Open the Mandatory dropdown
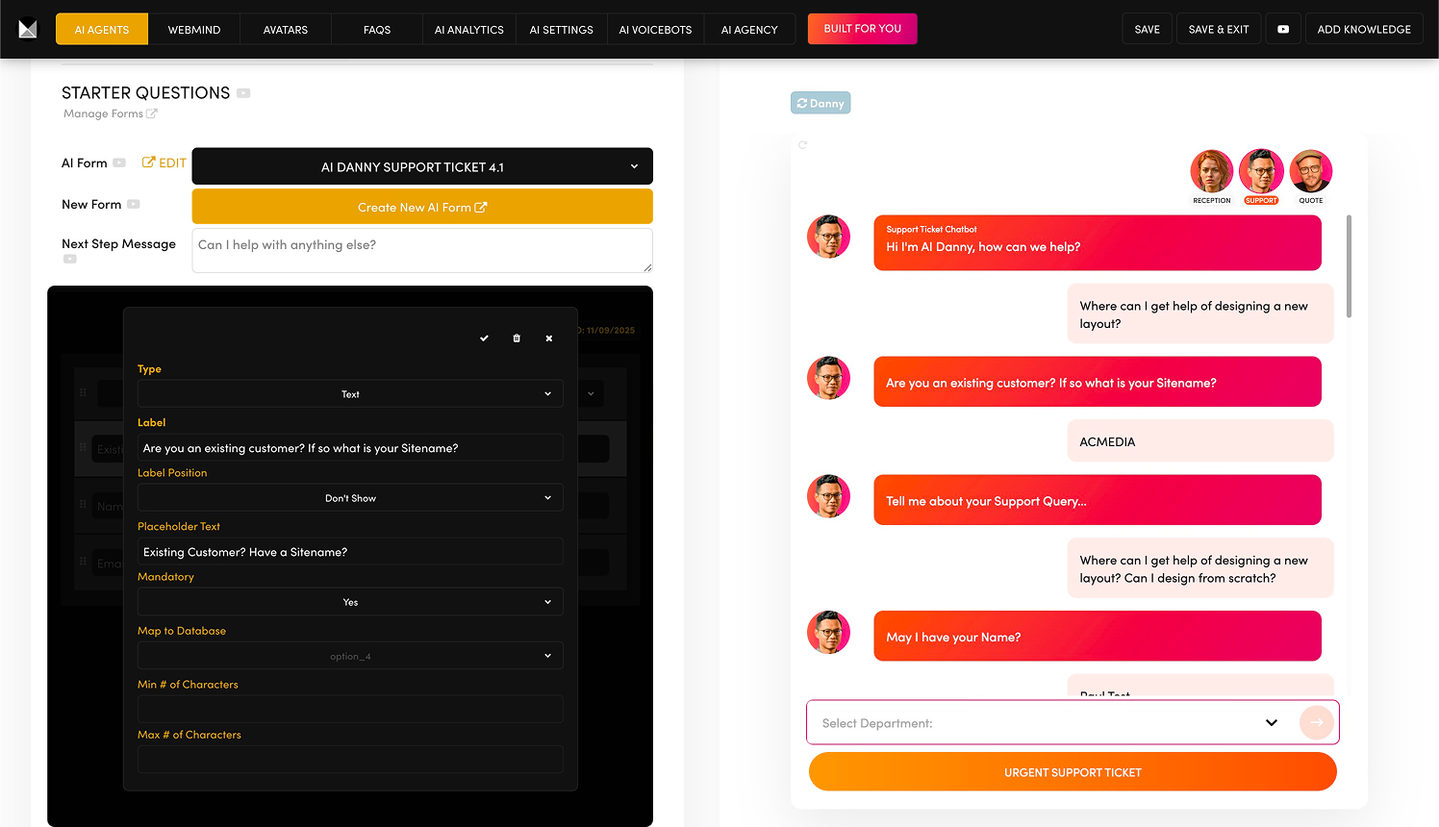The height and width of the screenshot is (827, 1439). [x=350, y=602]
